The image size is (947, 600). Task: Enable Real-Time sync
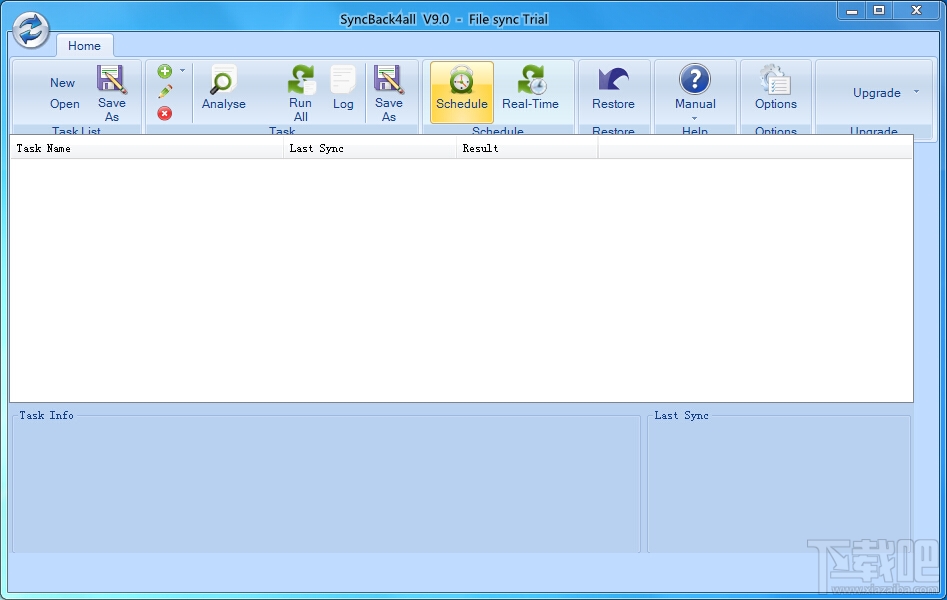tap(530, 88)
